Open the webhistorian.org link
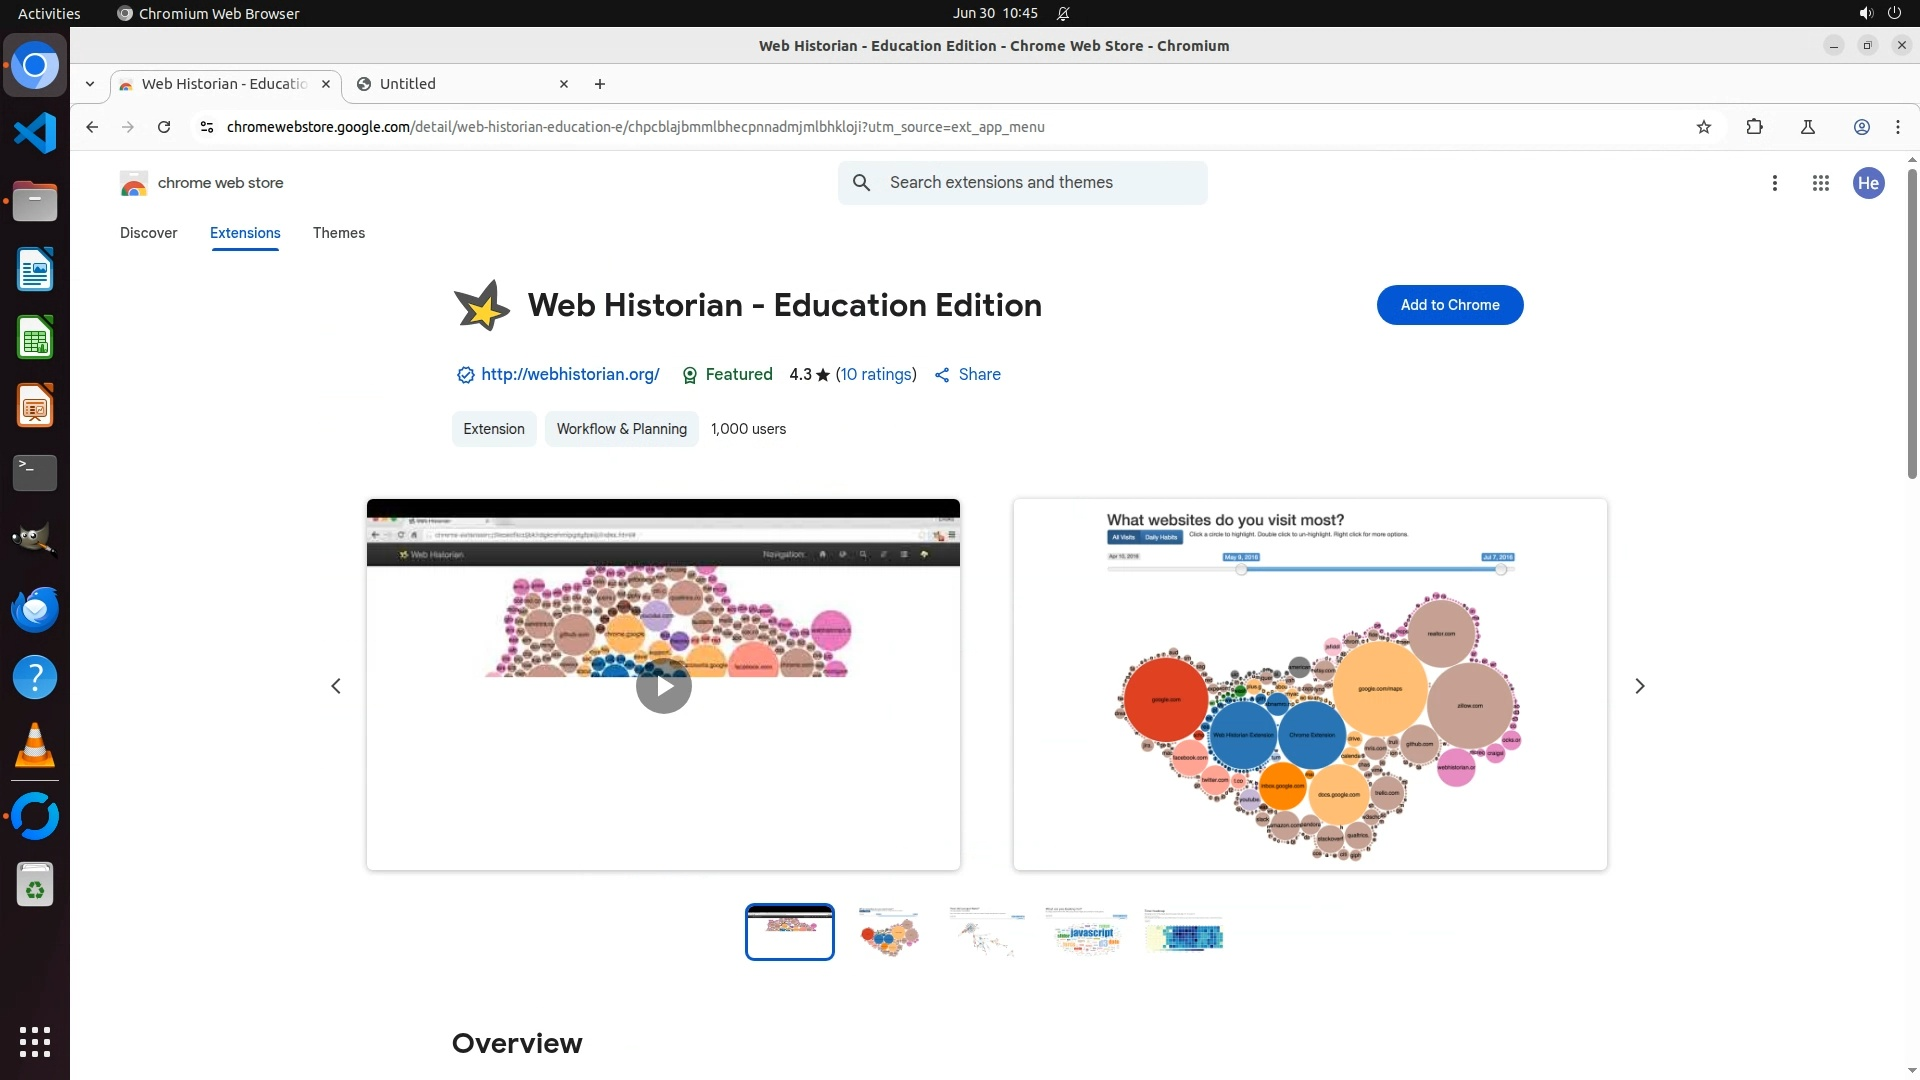1920x1080 pixels. coord(570,374)
